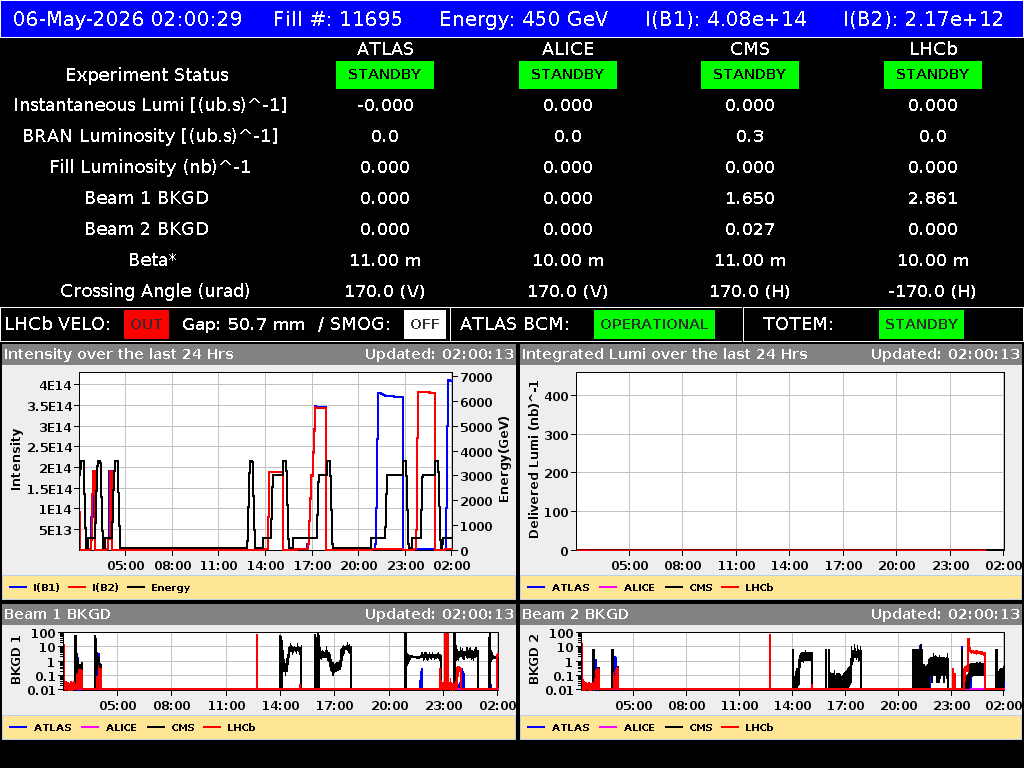This screenshot has width=1024, height=768.
Task: Select ALICE Beta* value 10.00 m
Action: coord(568,260)
